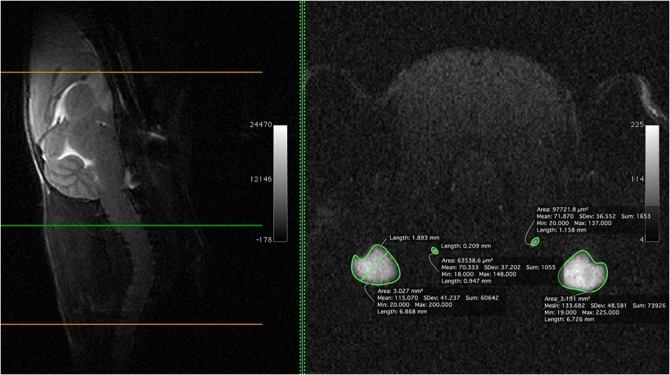The image size is (670, 375).
Task: Click the 12146 midpoint value on left color bar
Action: pos(261,179)
